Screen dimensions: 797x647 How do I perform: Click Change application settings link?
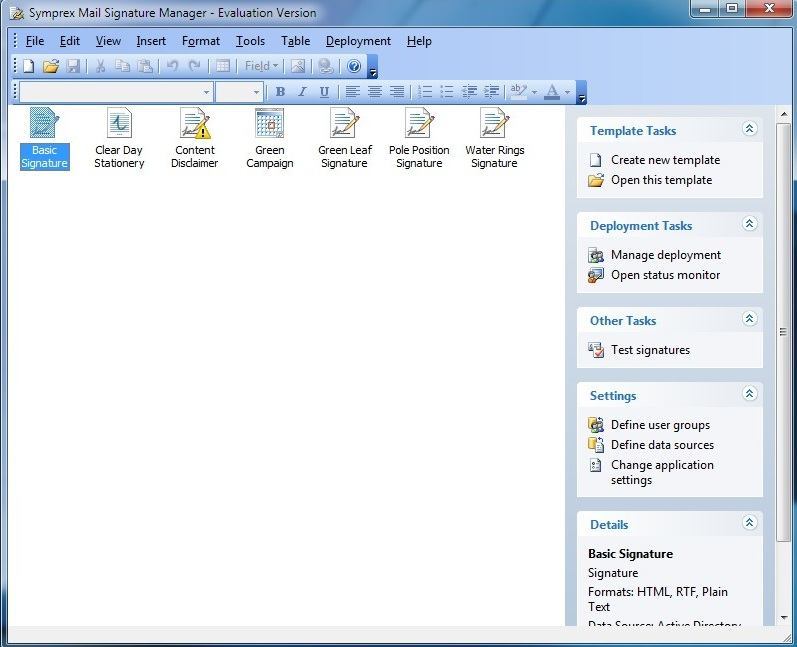pos(662,472)
